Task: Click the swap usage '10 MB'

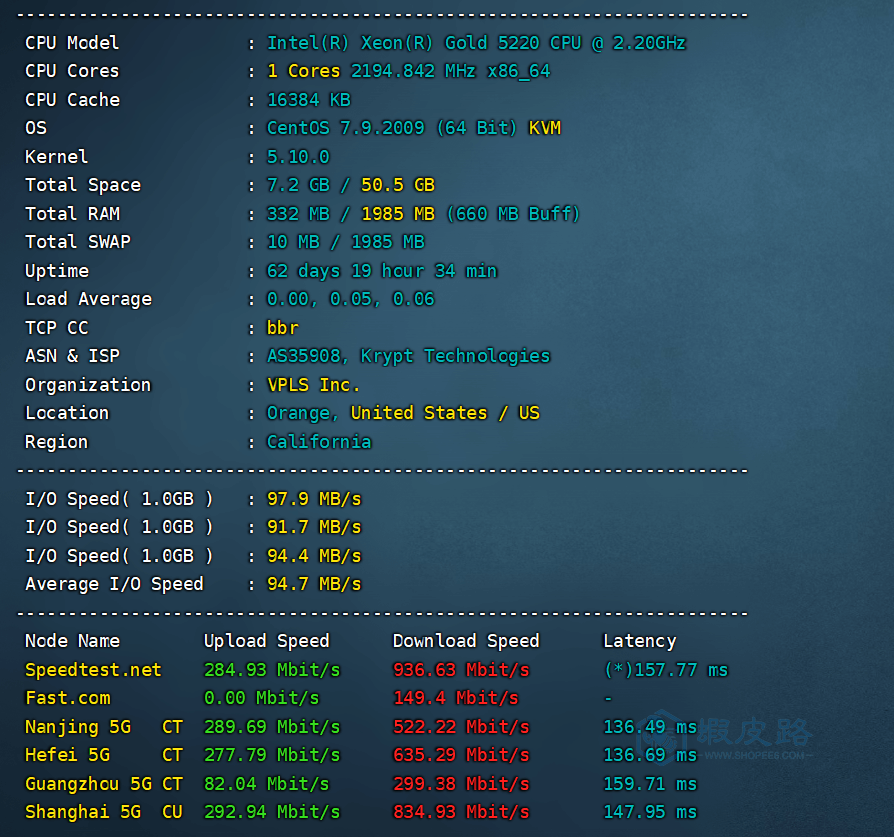Action: [293, 242]
